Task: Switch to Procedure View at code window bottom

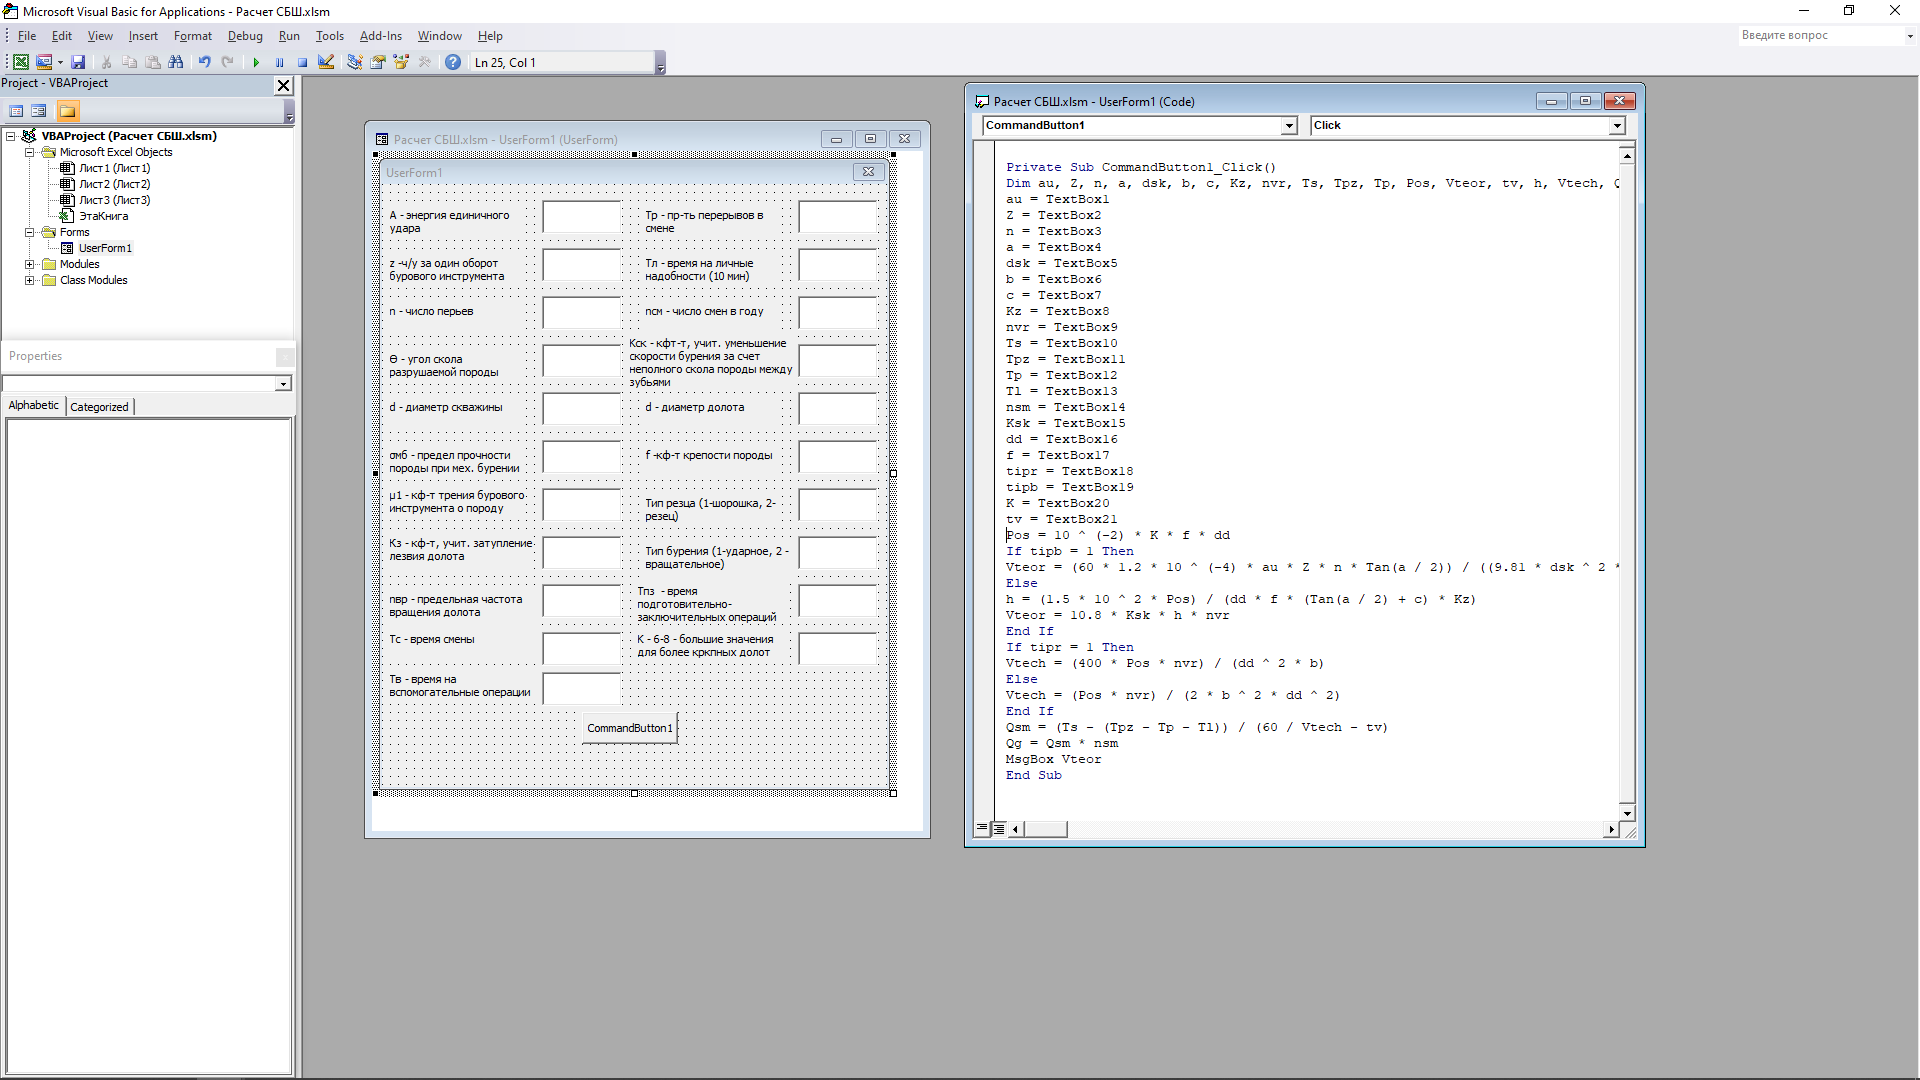Action: tap(982, 828)
